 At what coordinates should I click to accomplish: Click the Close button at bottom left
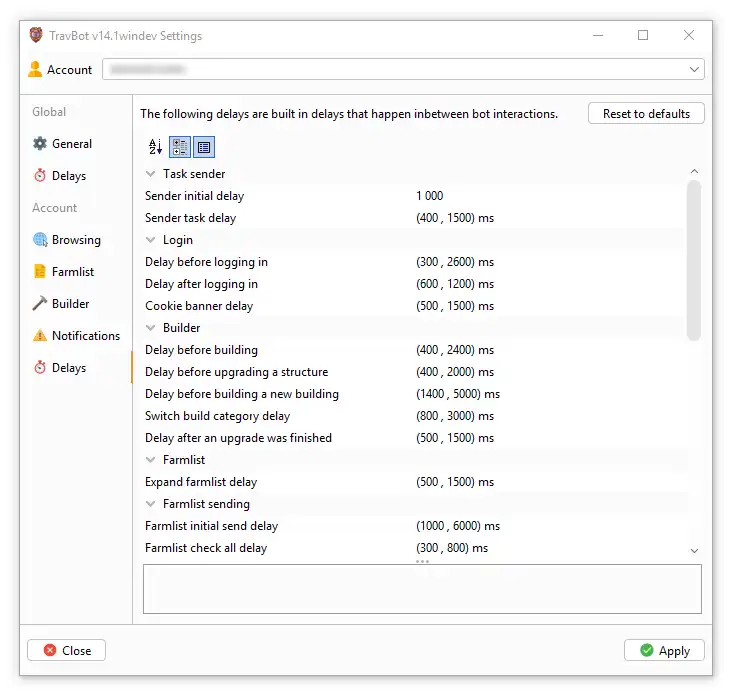click(66, 651)
